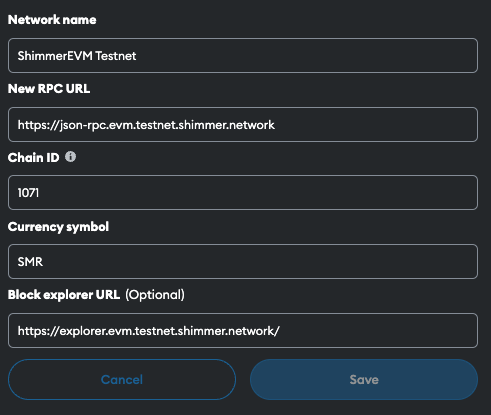Image resolution: width=491 pixels, height=415 pixels.
Task: Click the Block explorer URL input
Action: pos(243,330)
